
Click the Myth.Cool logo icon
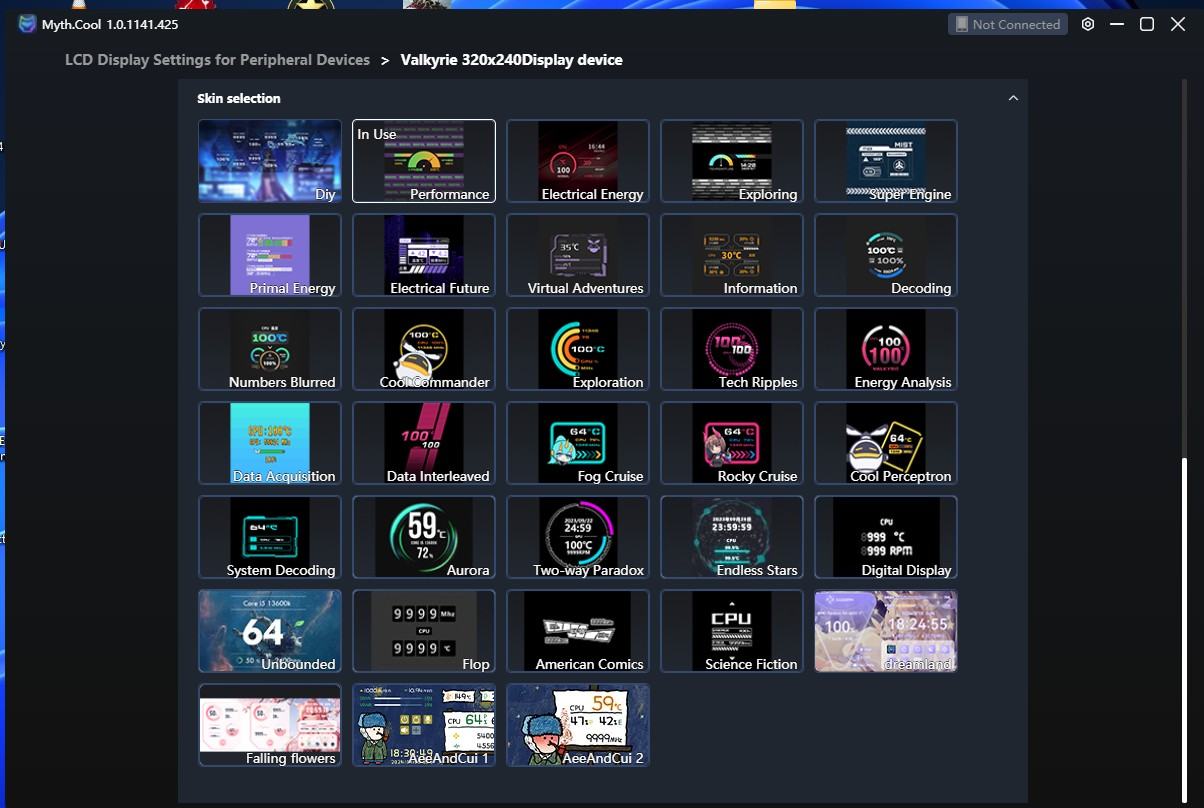(26, 24)
